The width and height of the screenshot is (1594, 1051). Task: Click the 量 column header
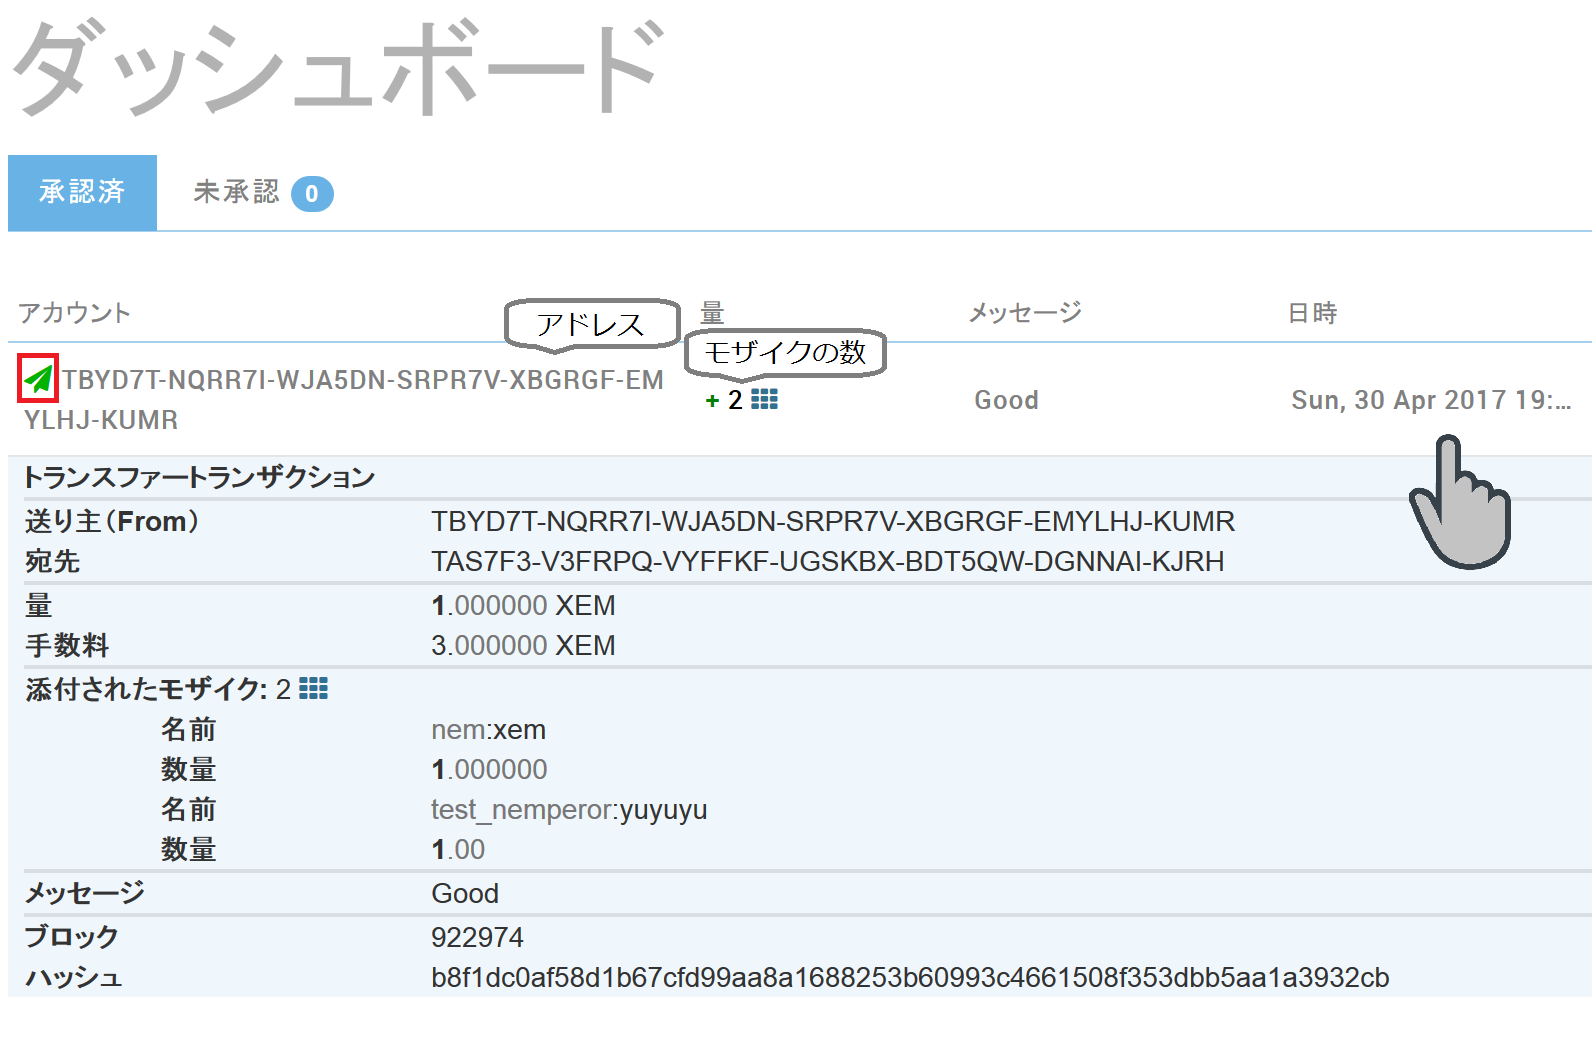pos(712,312)
